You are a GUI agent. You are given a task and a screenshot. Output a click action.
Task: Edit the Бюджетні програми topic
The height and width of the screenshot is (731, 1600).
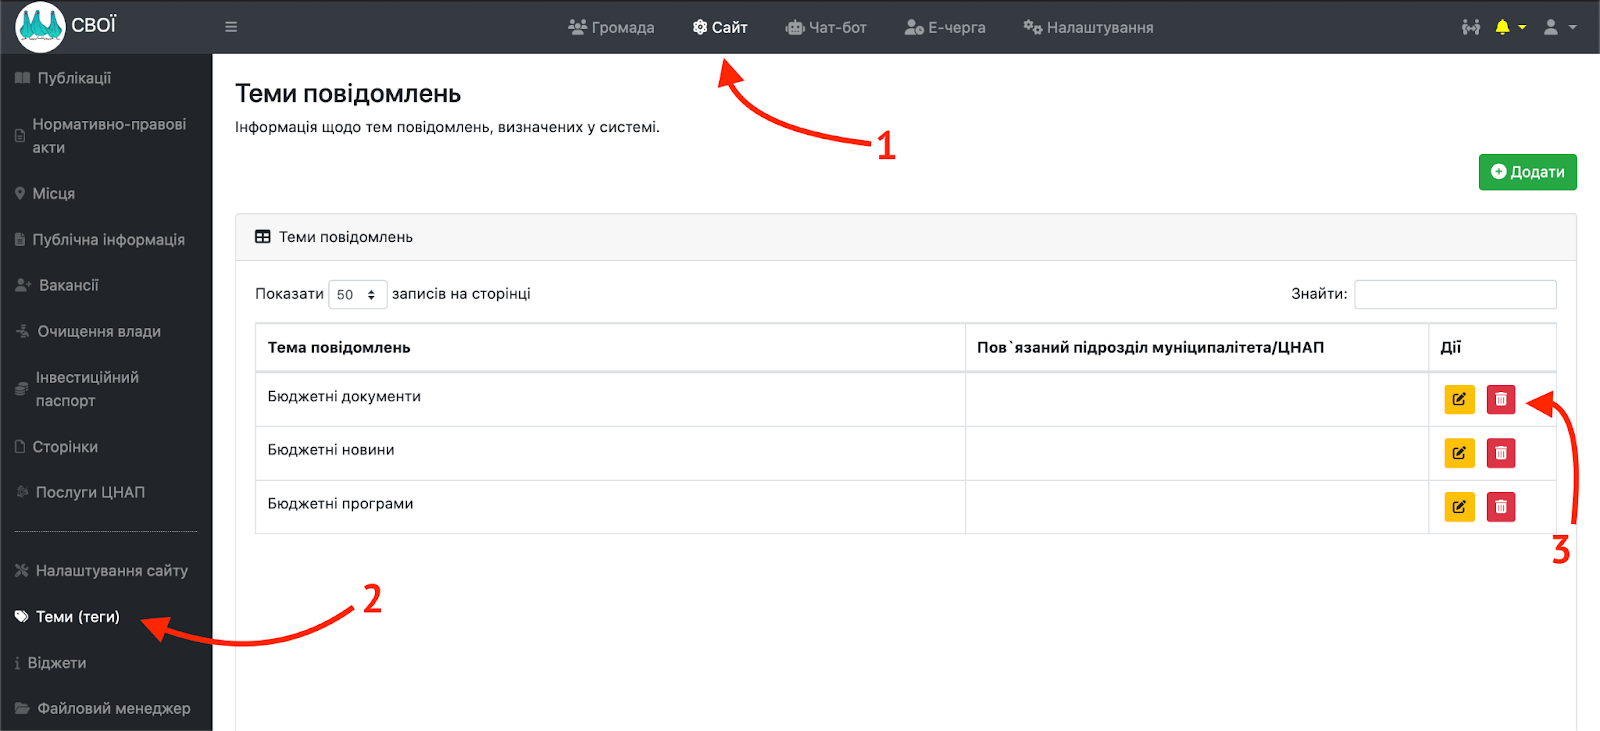(x=1459, y=507)
